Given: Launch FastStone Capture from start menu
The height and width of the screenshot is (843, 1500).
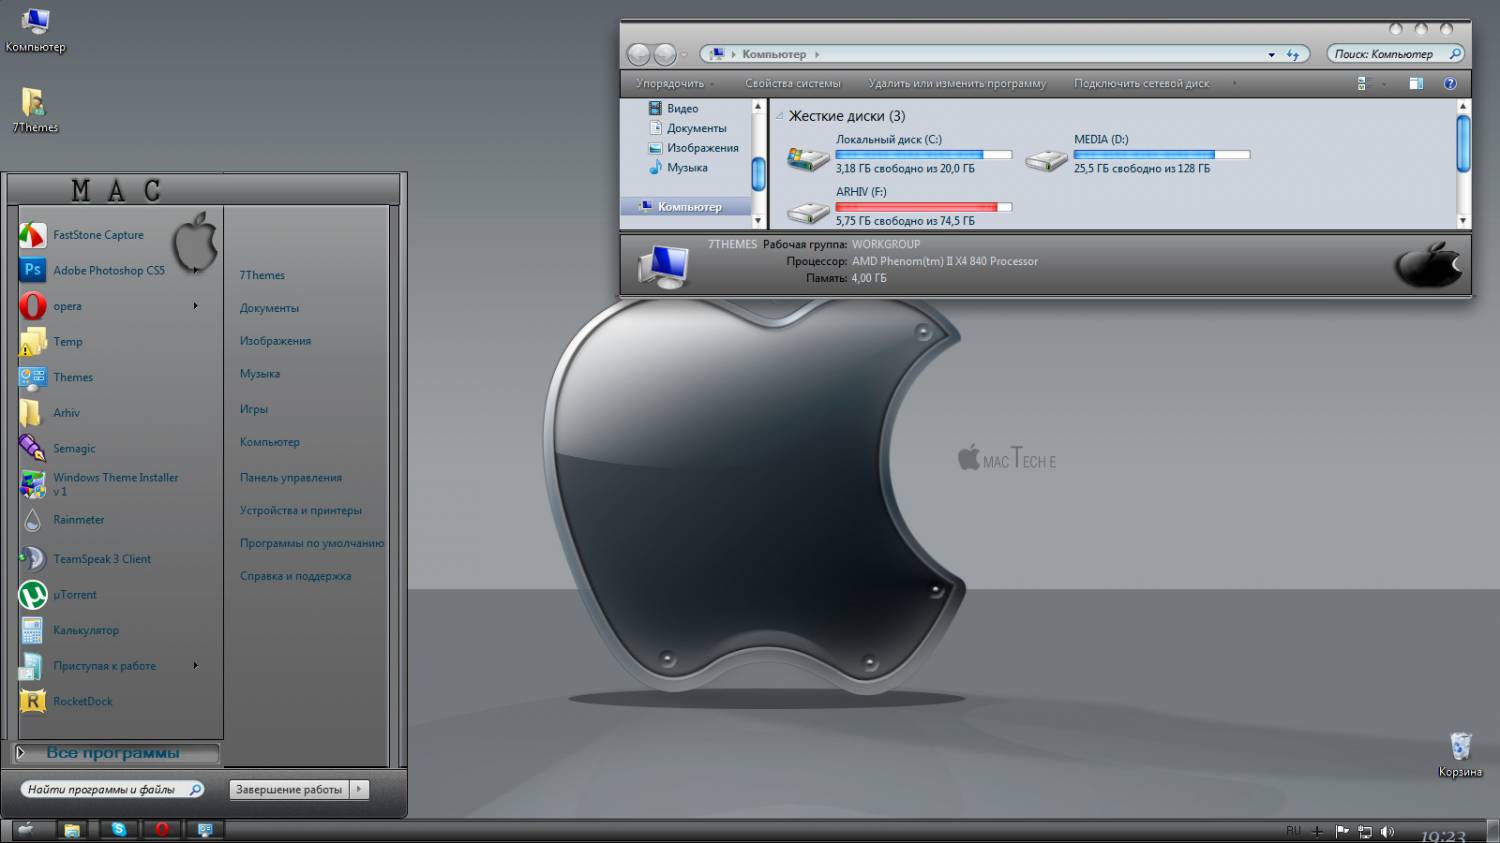Looking at the screenshot, I should pos(98,235).
